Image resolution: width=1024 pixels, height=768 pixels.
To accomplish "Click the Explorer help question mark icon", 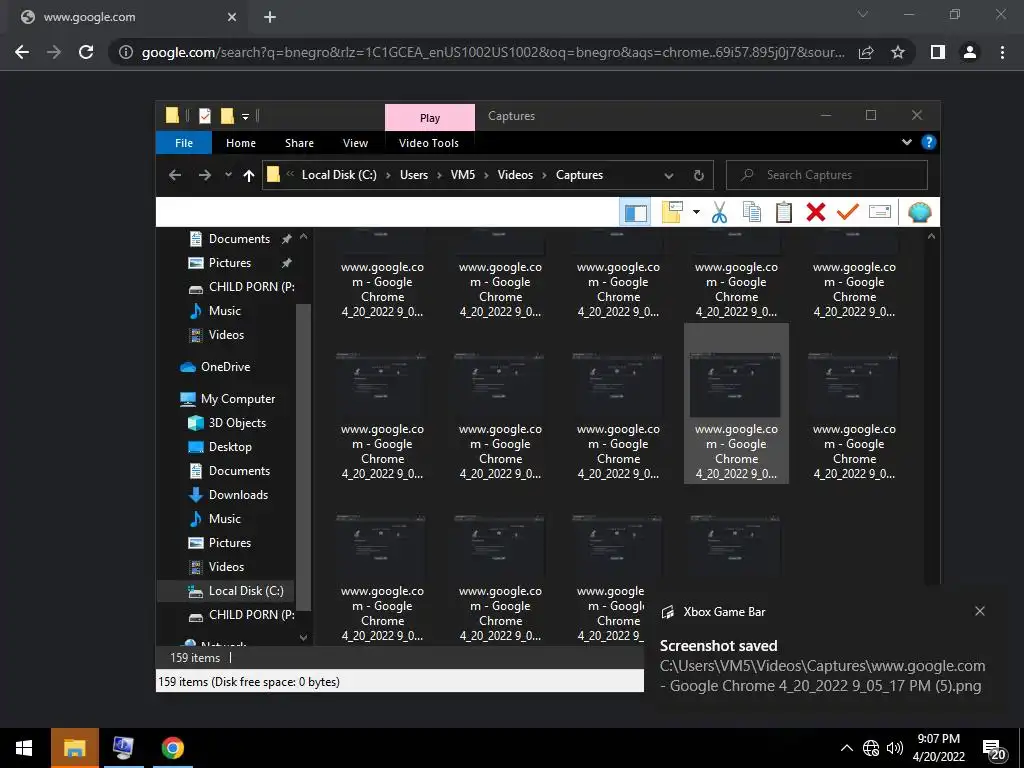I will [x=928, y=142].
